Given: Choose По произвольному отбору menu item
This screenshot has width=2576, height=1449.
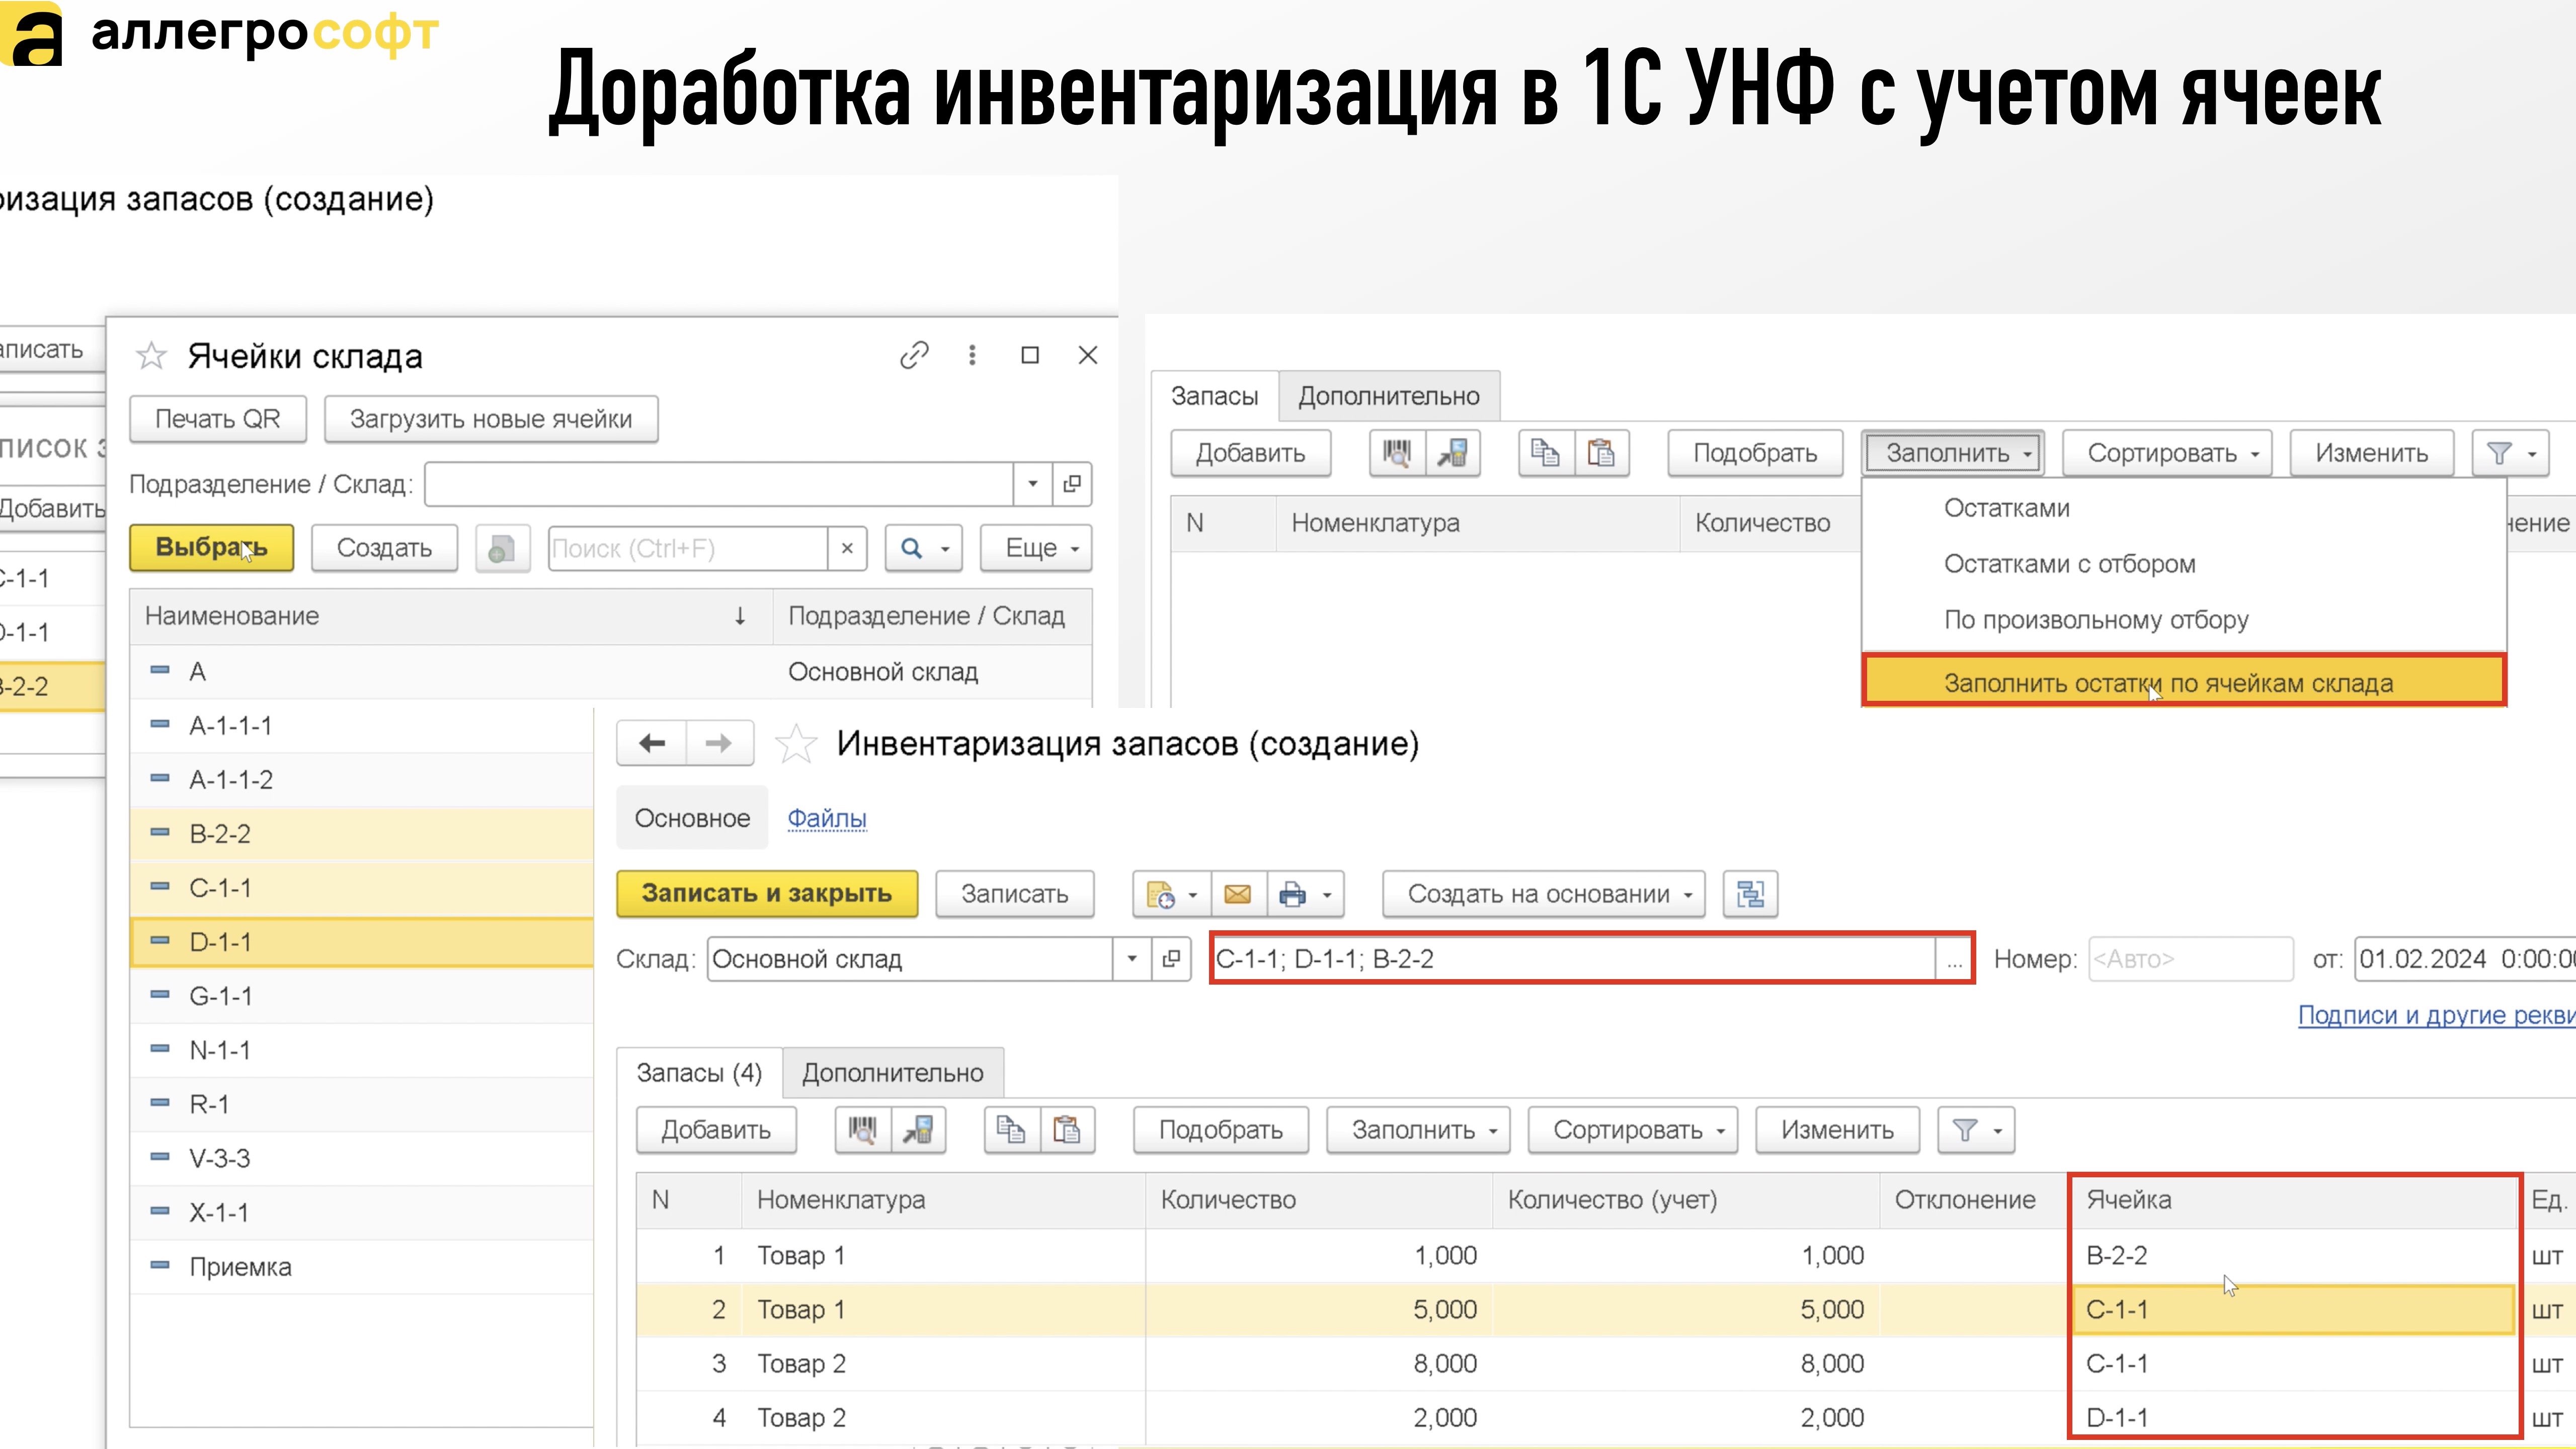Looking at the screenshot, I should (x=2184, y=620).
